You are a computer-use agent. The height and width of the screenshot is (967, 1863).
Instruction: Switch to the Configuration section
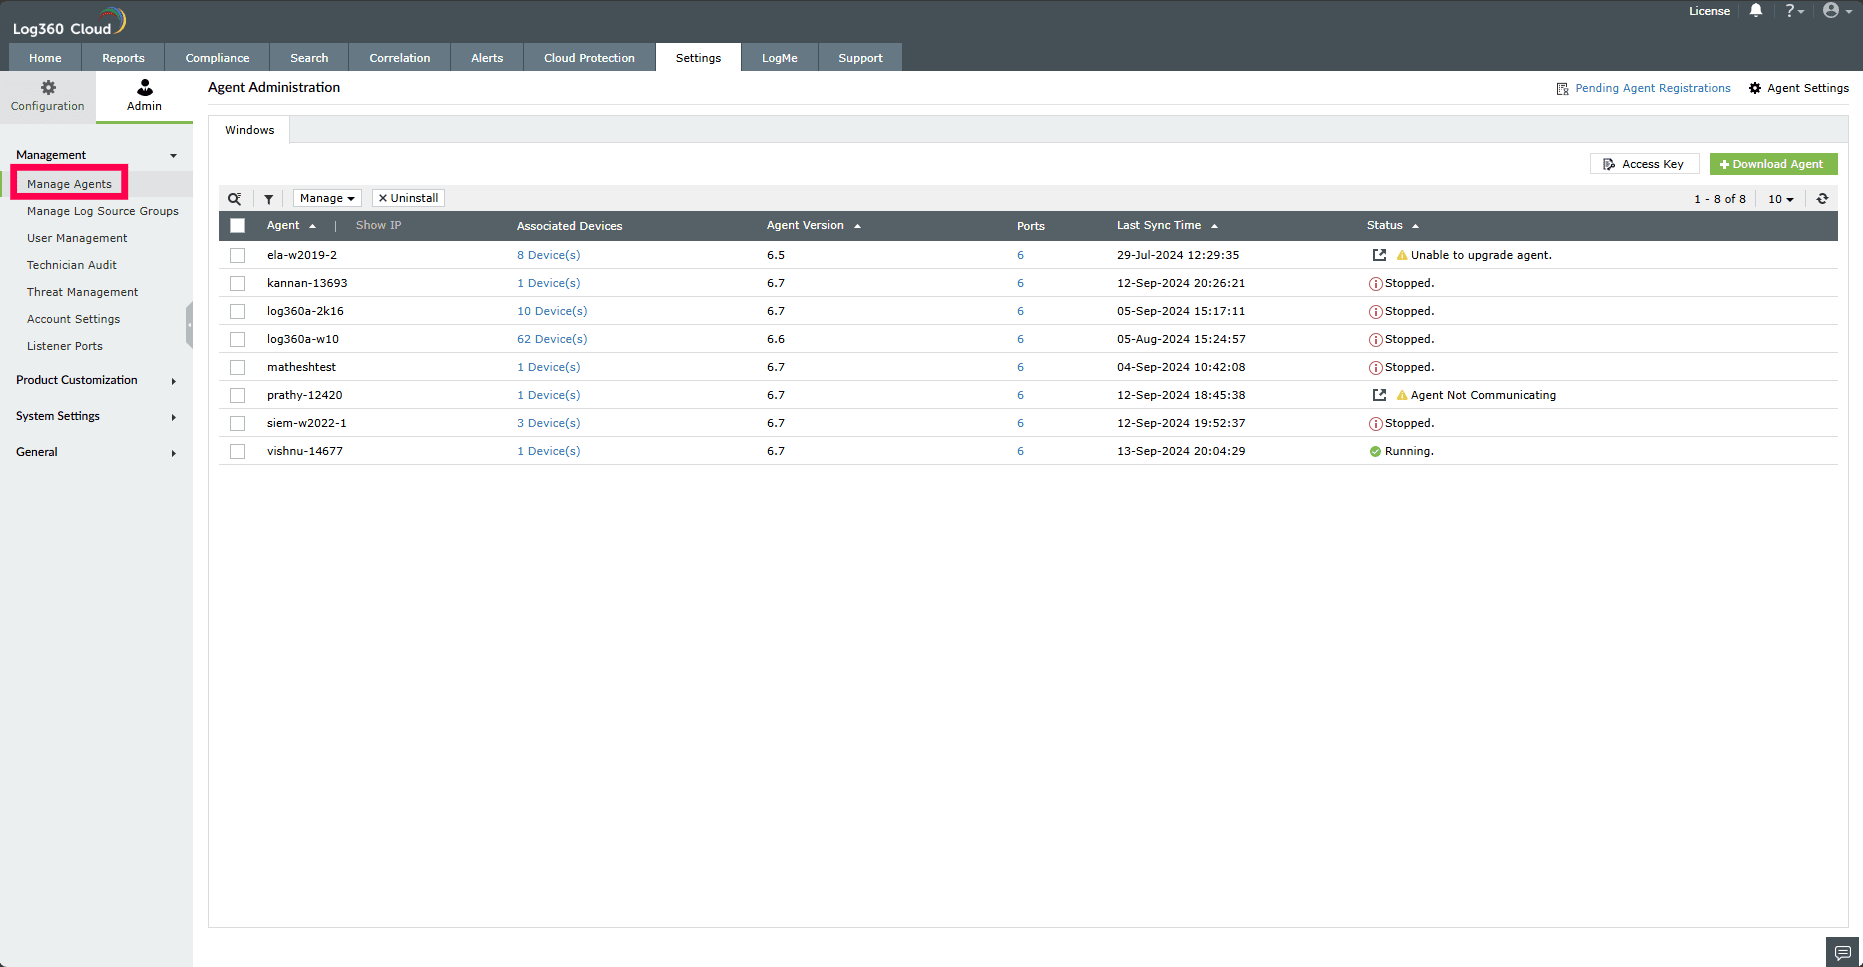[48, 96]
